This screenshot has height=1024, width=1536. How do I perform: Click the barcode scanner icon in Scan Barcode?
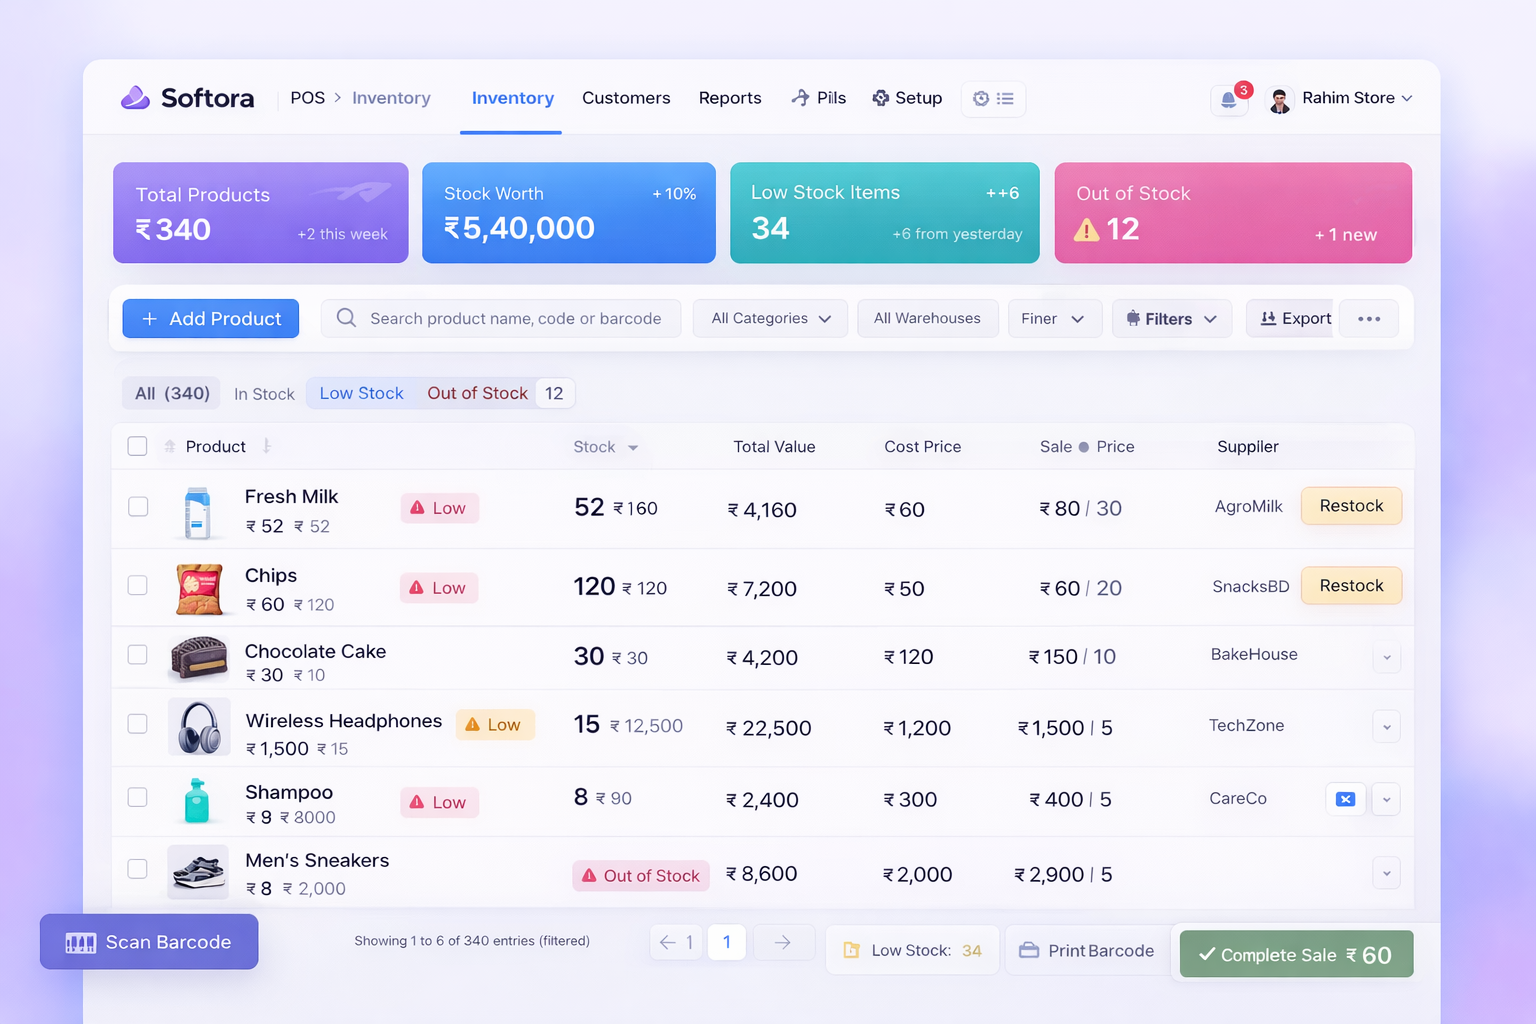[x=80, y=941]
